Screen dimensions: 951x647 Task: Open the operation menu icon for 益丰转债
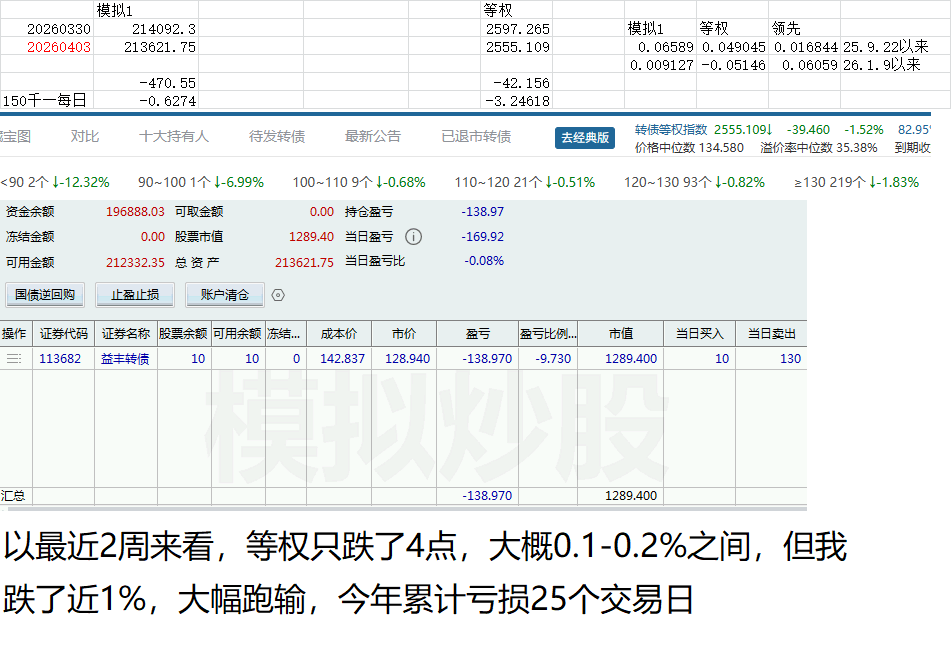(x=14, y=359)
